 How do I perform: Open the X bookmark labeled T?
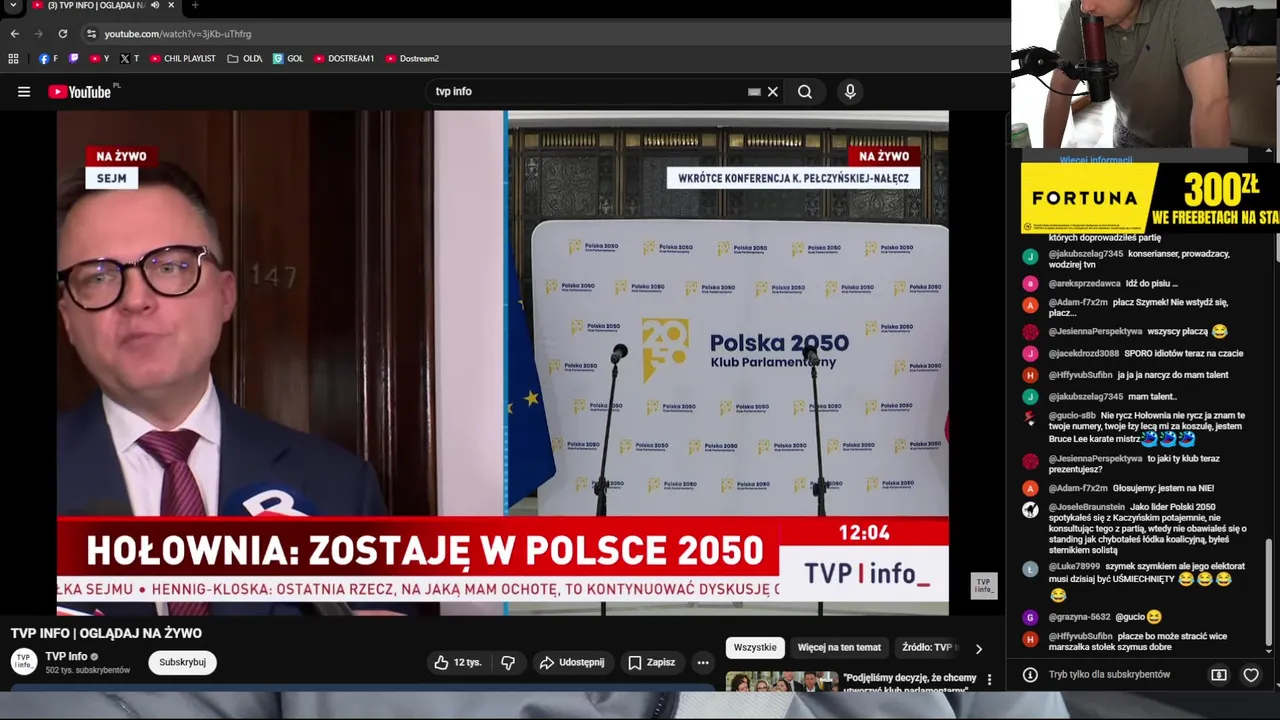tap(129, 59)
